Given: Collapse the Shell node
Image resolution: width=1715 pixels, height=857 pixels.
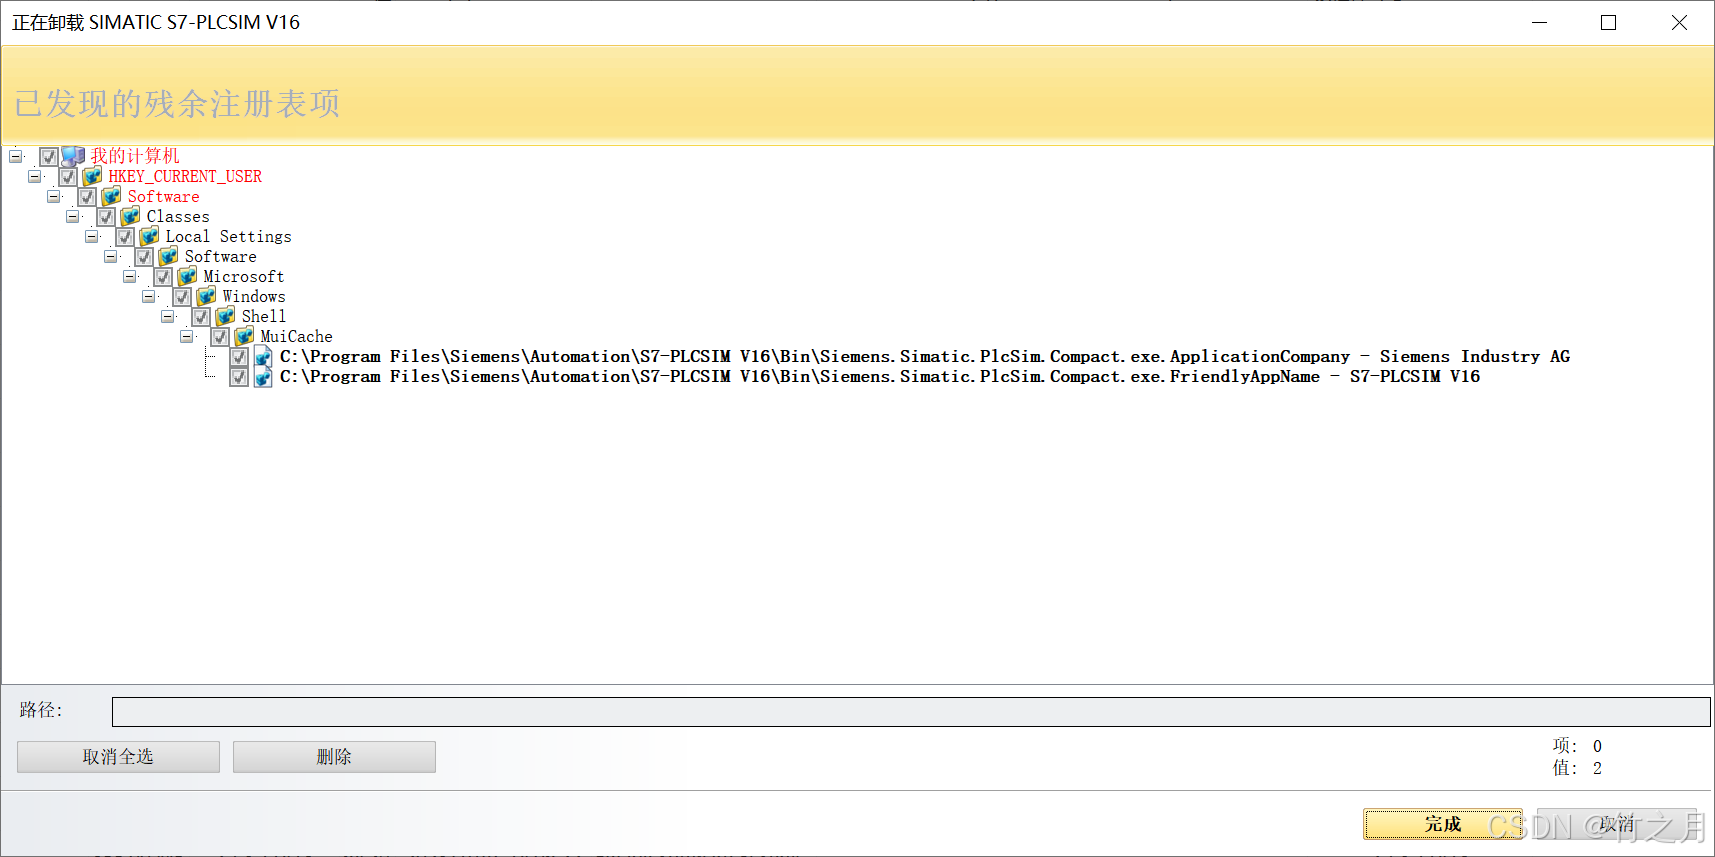Looking at the screenshot, I should (x=167, y=316).
